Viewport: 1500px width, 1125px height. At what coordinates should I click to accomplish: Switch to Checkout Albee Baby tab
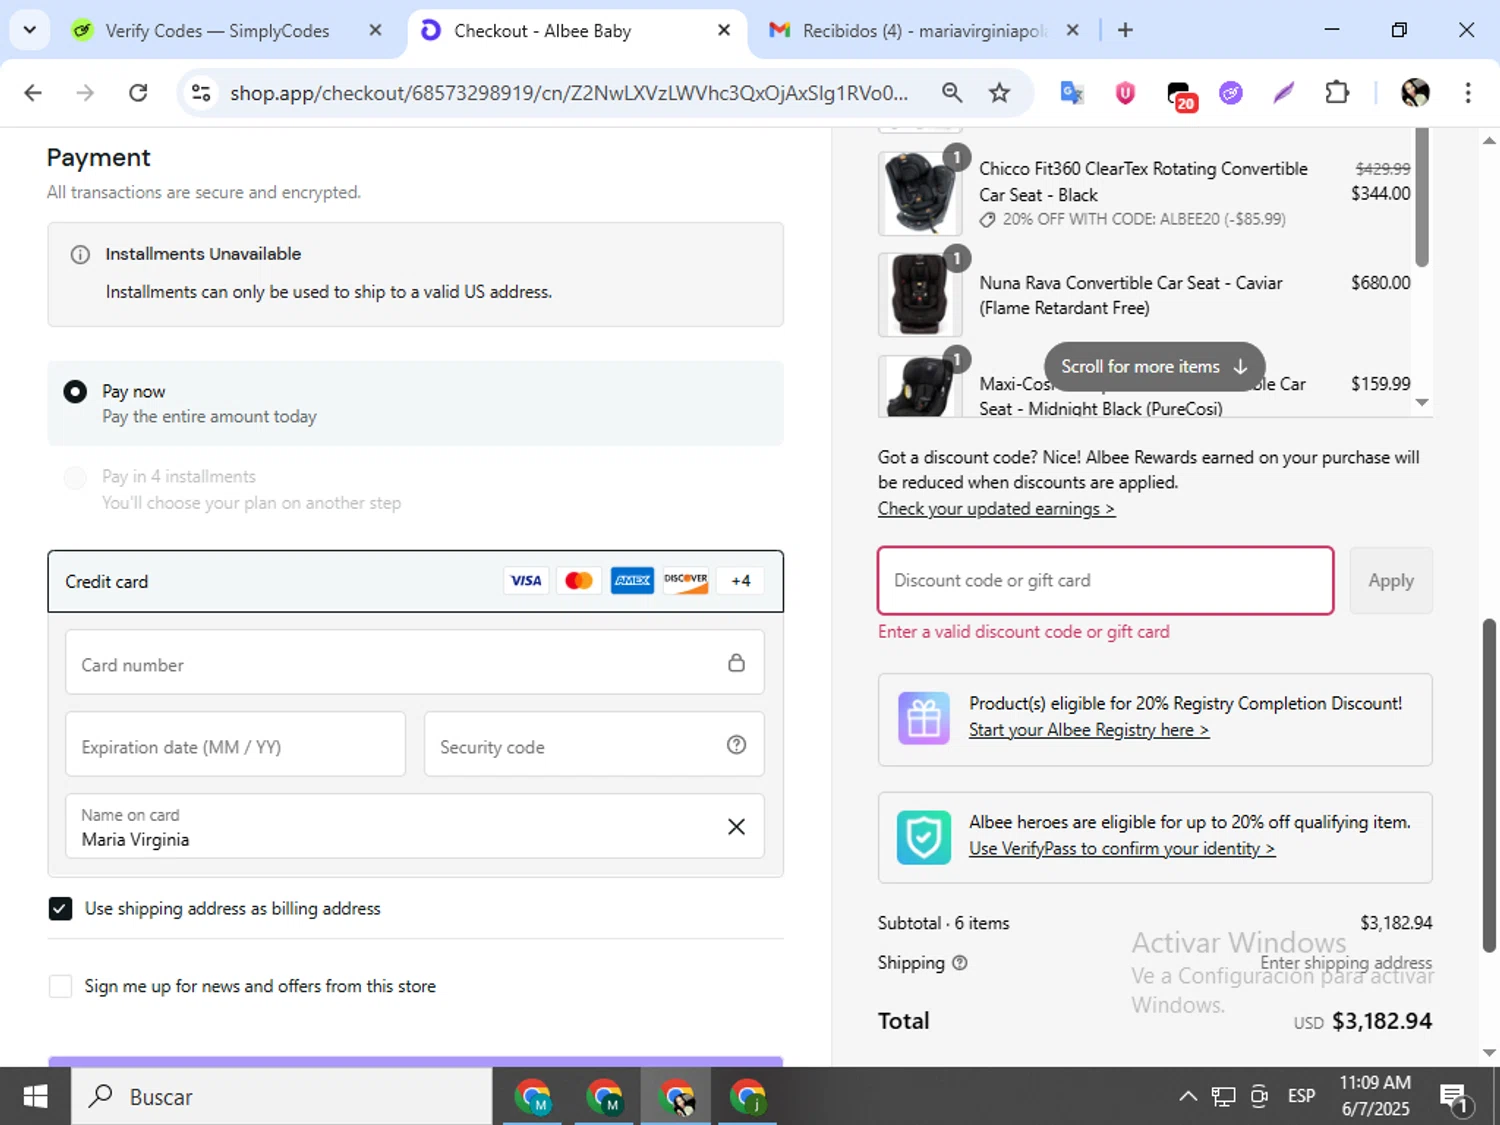click(542, 31)
